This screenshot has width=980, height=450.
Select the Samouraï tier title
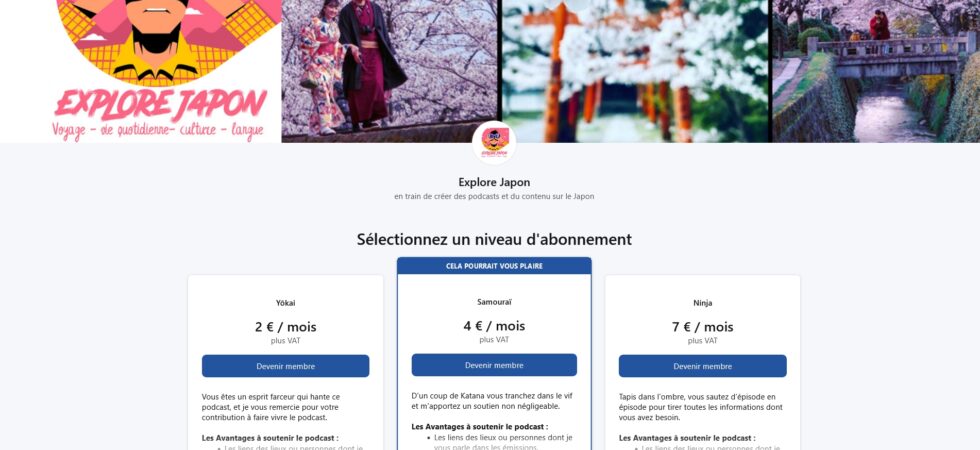click(x=494, y=302)
